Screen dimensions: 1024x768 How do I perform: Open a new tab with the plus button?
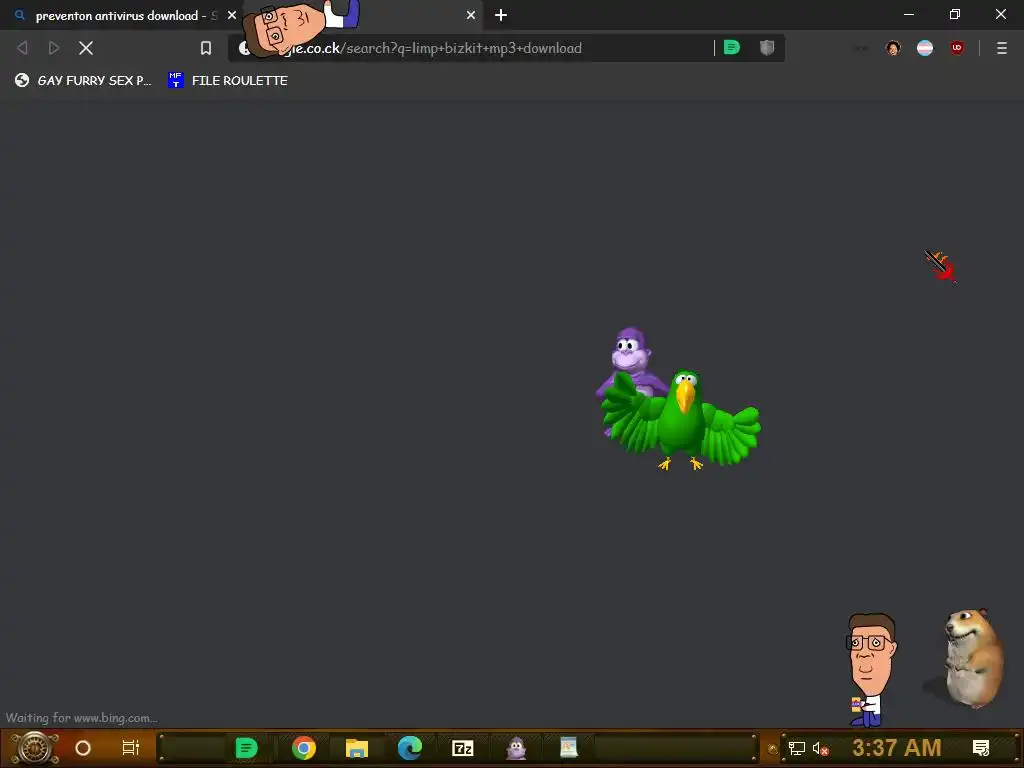pyautogui.click(x=501, y=15)
